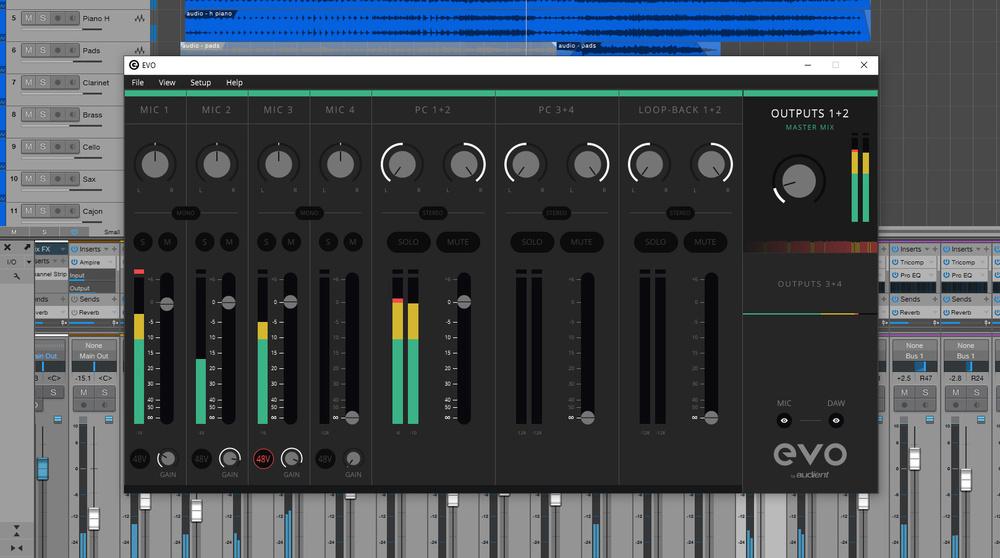The height and width of the screenshot is (558, 1000).
Task: Detach the Studio One console with arrow icon
Action: click(27, 247)
